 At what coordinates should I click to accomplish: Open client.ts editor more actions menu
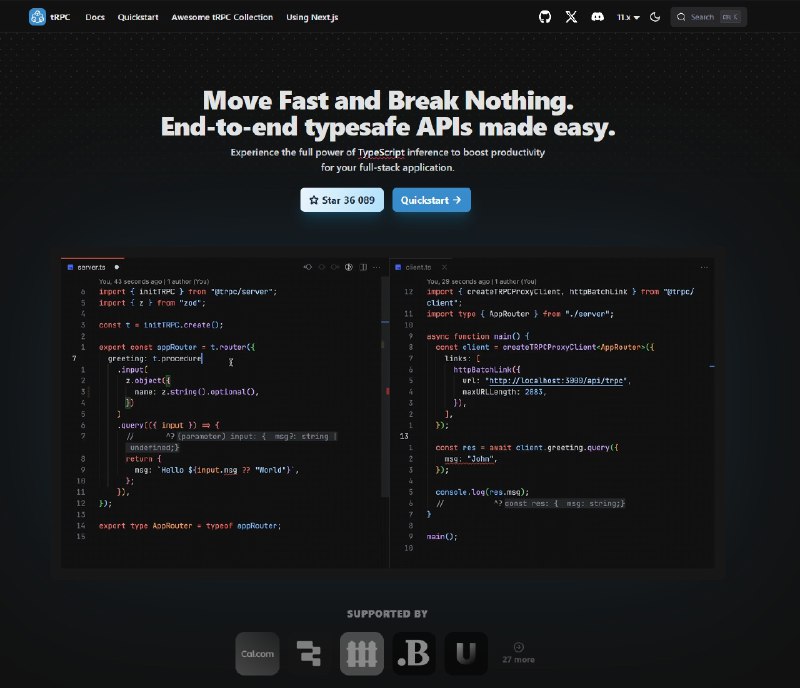click(704, 267)
